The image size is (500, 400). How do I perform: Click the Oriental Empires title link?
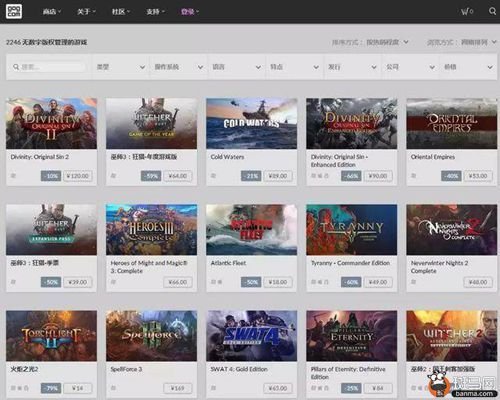(x=433, y=157)
